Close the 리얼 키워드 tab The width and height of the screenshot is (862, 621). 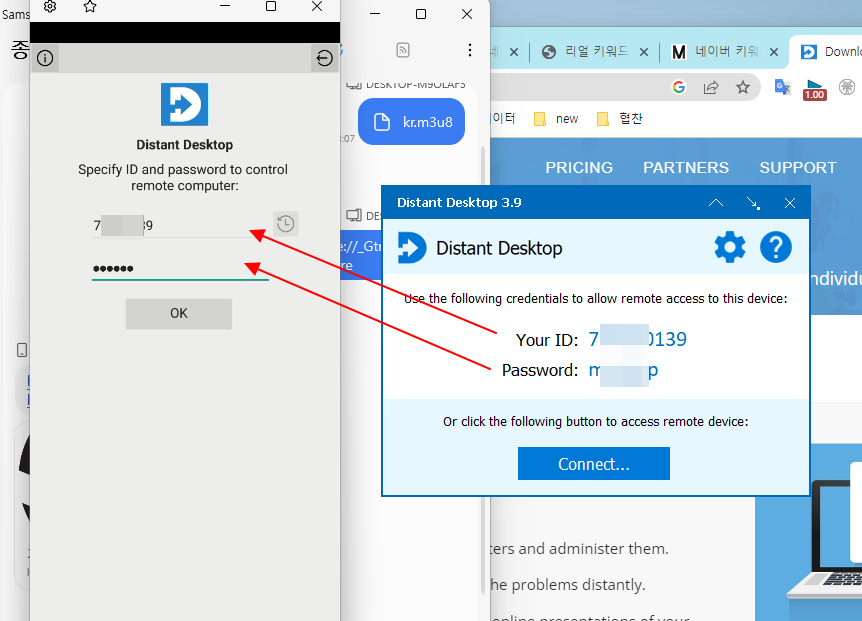pyautogui.click(x=644, y=52)
